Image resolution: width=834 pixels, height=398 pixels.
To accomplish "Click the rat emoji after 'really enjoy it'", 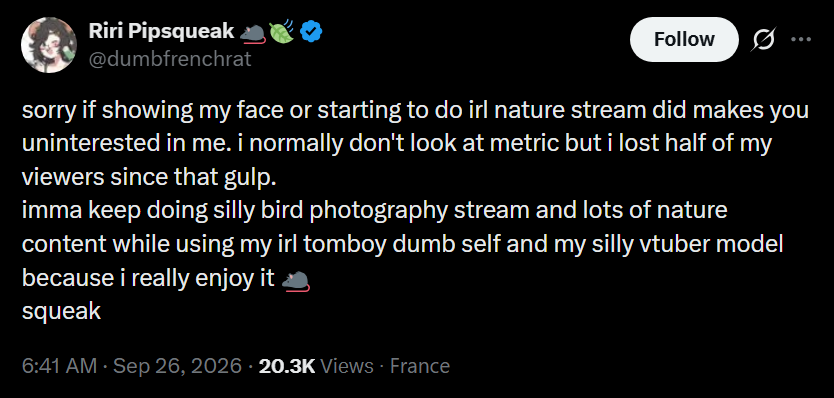I will click(295, 280).
